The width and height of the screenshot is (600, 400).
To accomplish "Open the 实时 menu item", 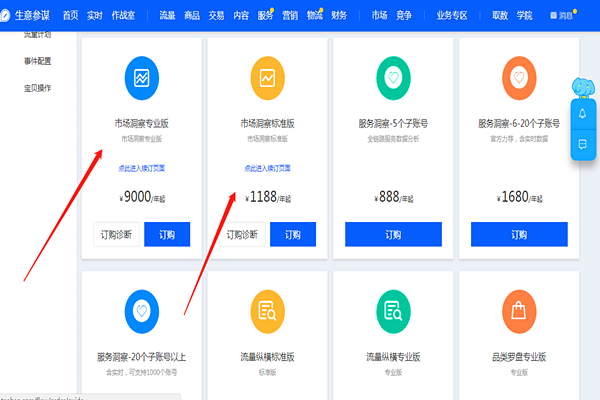I will (95, 15).
